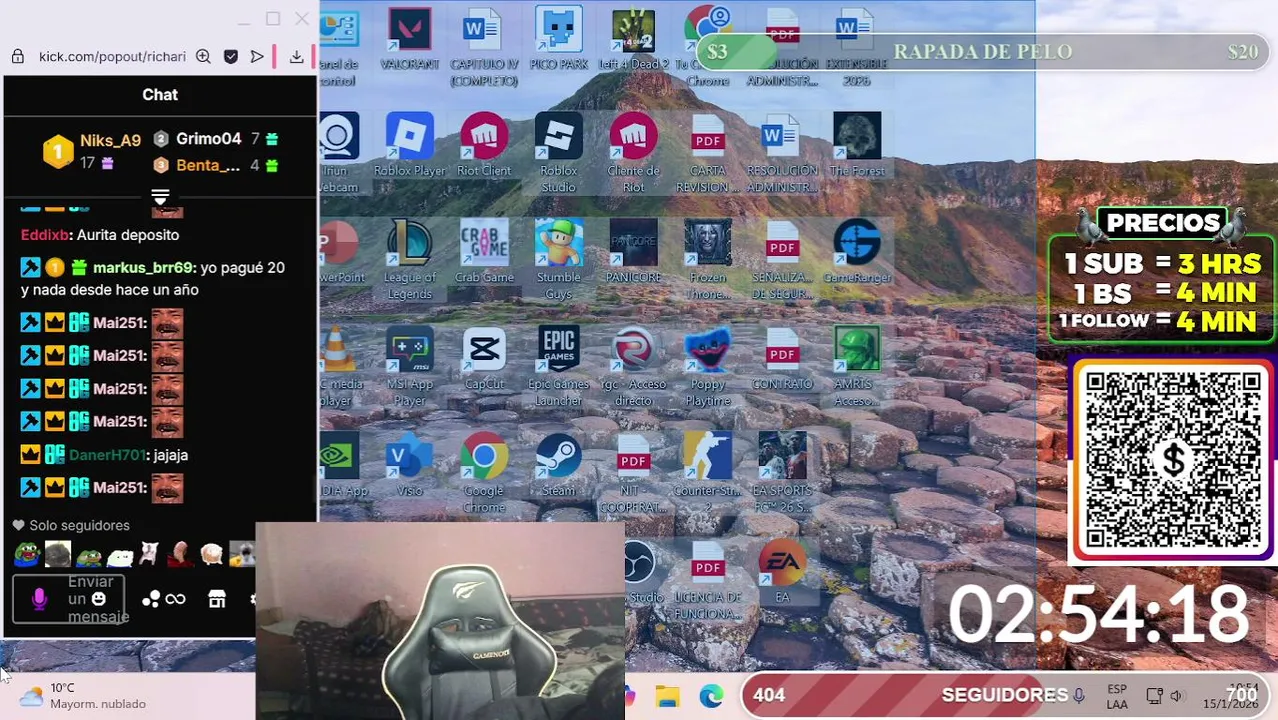This screenshot has height=720, width=1278.
Task: Open the Visio desktop shortcut
Action: [x=409, y=466]
